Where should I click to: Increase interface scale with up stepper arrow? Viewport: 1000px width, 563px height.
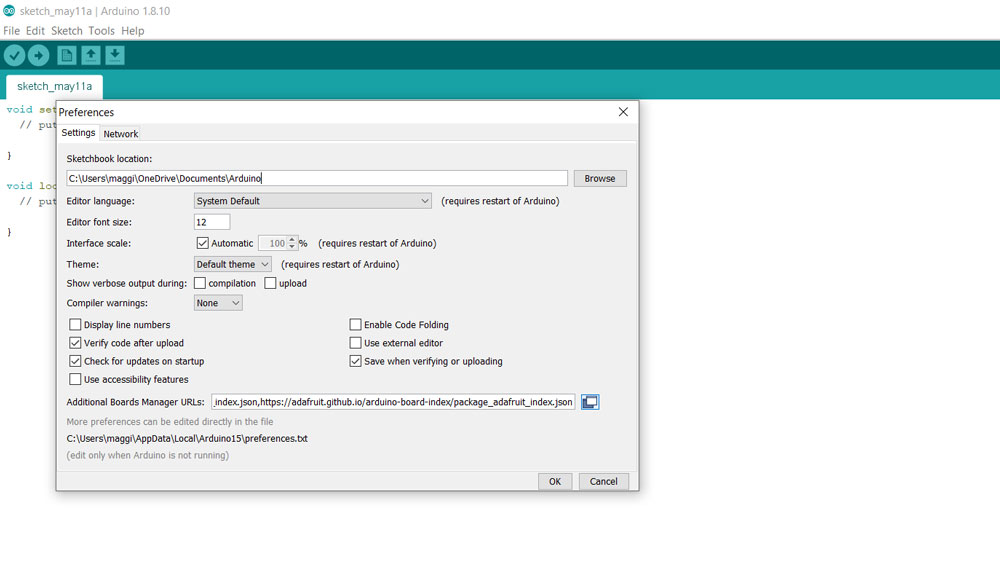[292, 240]
